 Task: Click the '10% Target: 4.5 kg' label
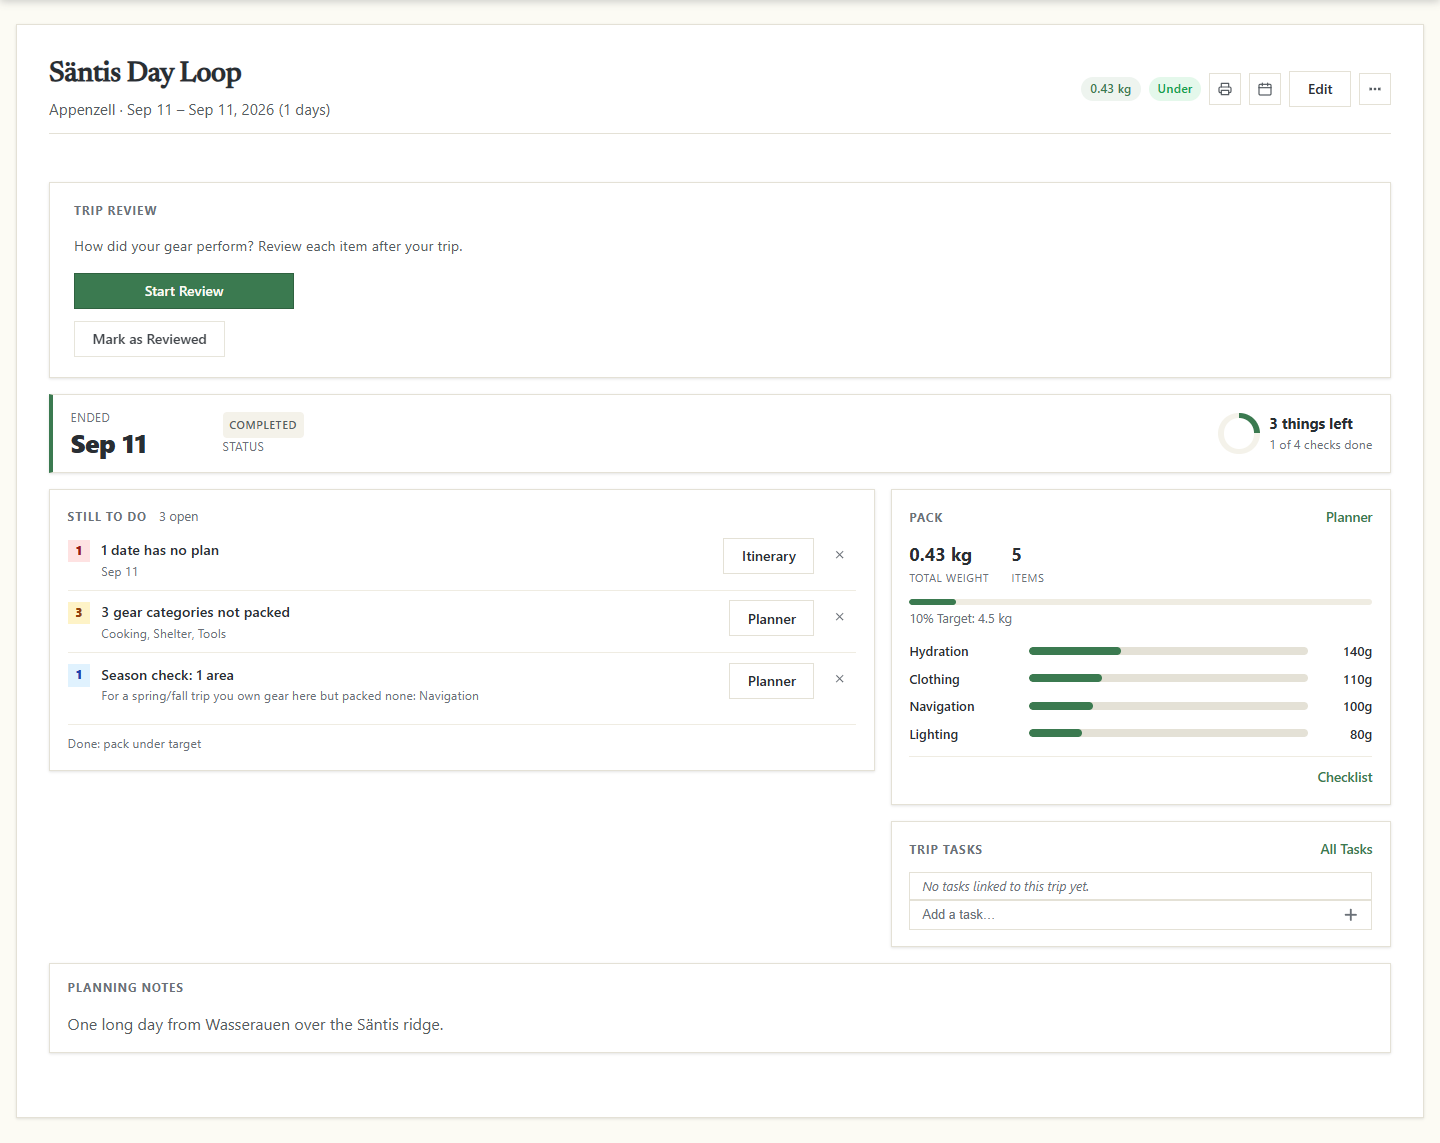pos(960,619)
